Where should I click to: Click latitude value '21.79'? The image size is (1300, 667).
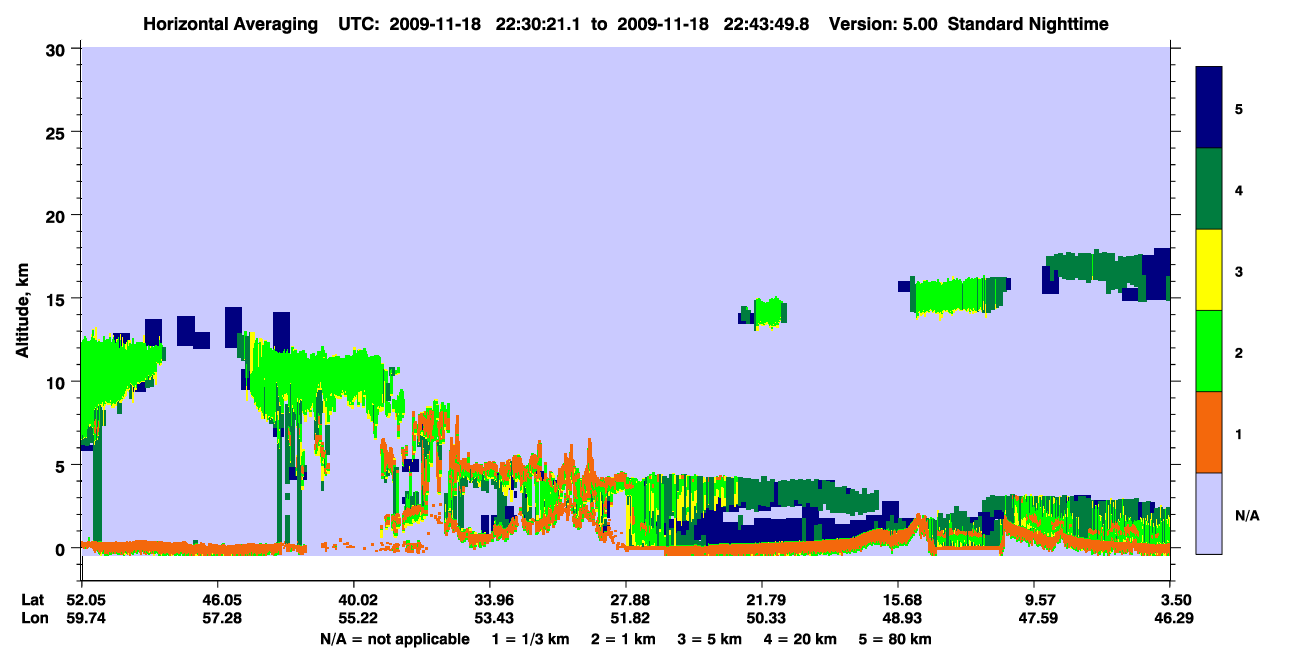[762, 600]
